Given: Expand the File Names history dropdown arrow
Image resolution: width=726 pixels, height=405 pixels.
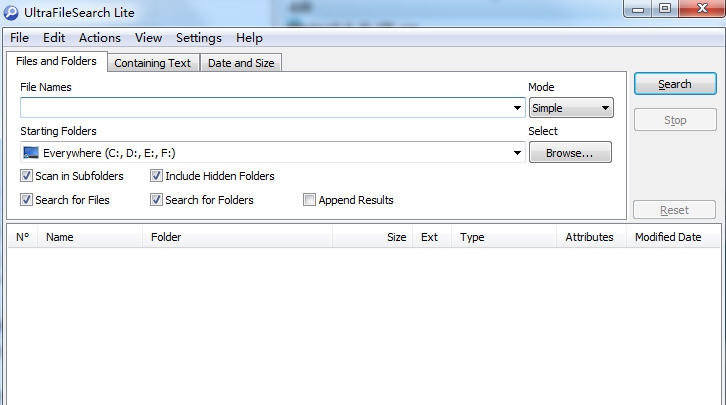Looking at the screenshot, I should (x=517, y=108).
